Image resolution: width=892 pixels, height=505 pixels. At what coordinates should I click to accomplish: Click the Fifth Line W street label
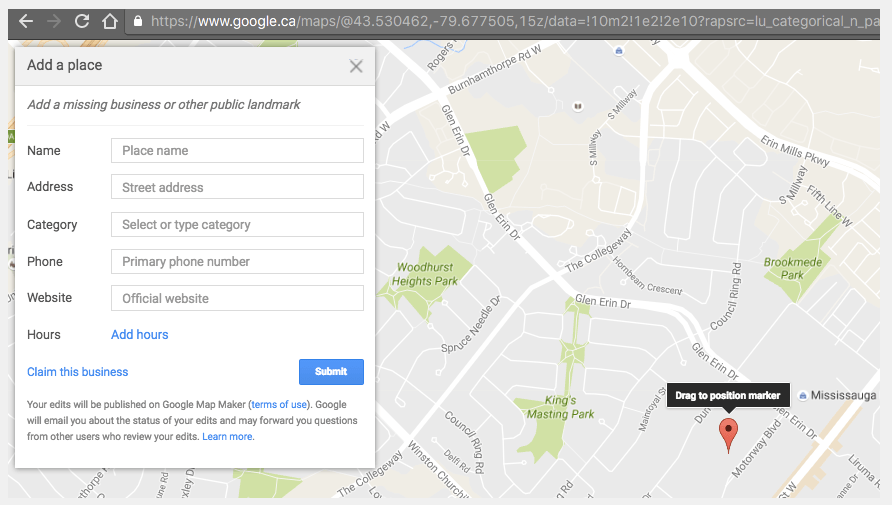829,206
